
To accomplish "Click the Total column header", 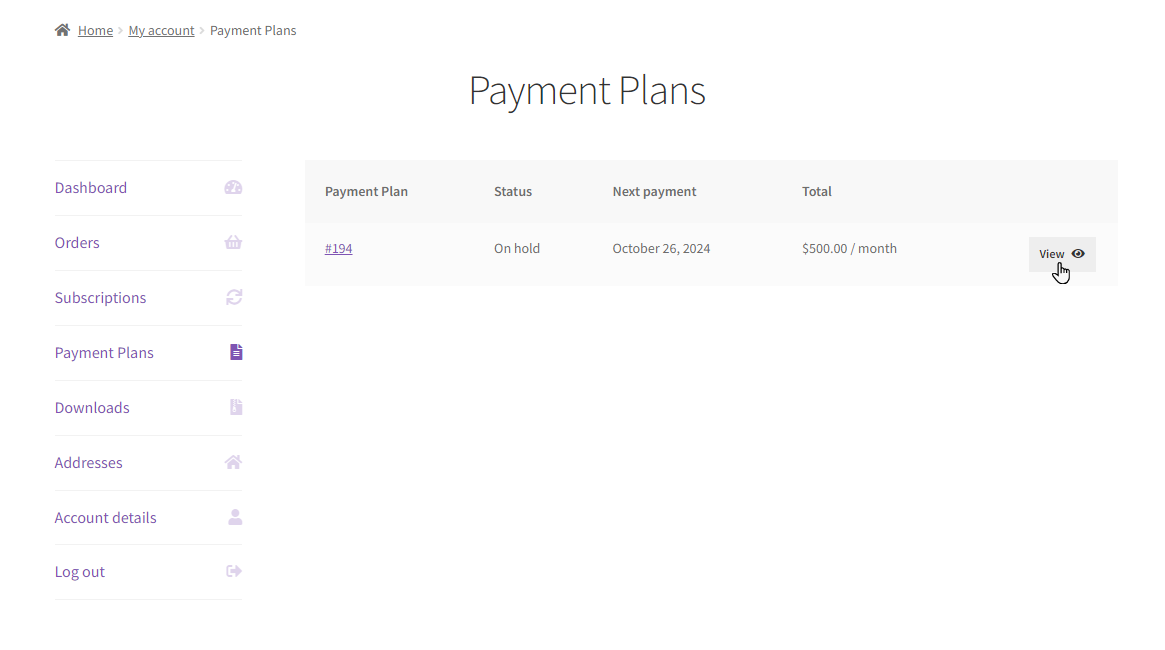I will pos(817,192).
